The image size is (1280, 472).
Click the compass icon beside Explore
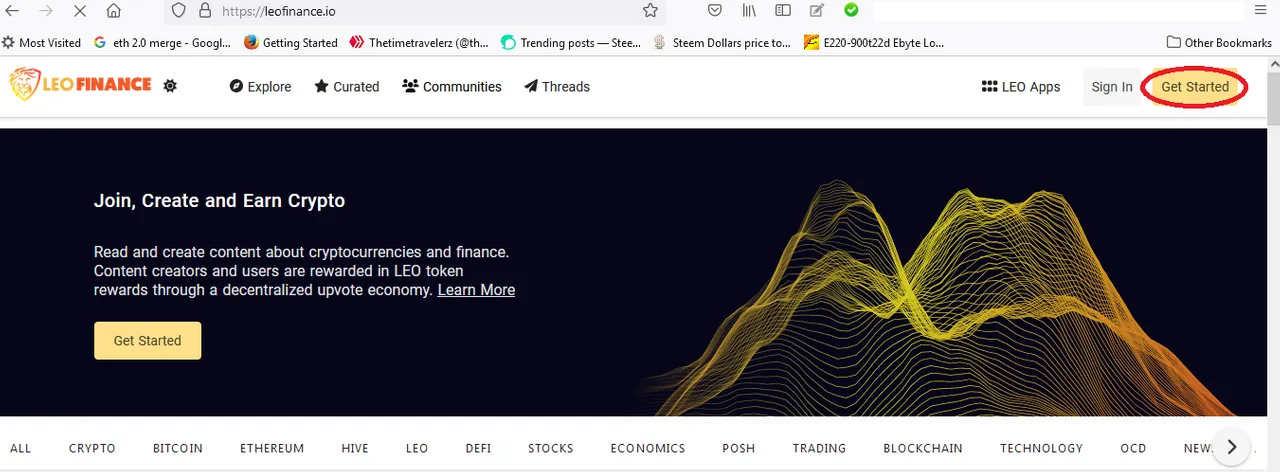pos(236,86)
